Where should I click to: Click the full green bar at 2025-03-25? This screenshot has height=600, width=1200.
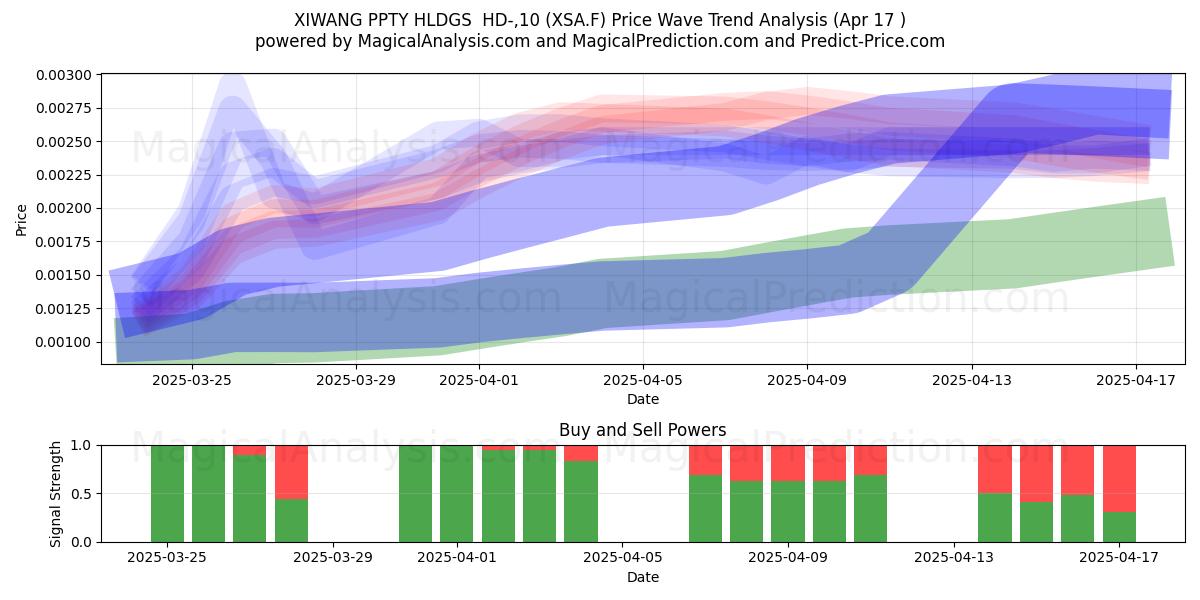coord(167,494)
